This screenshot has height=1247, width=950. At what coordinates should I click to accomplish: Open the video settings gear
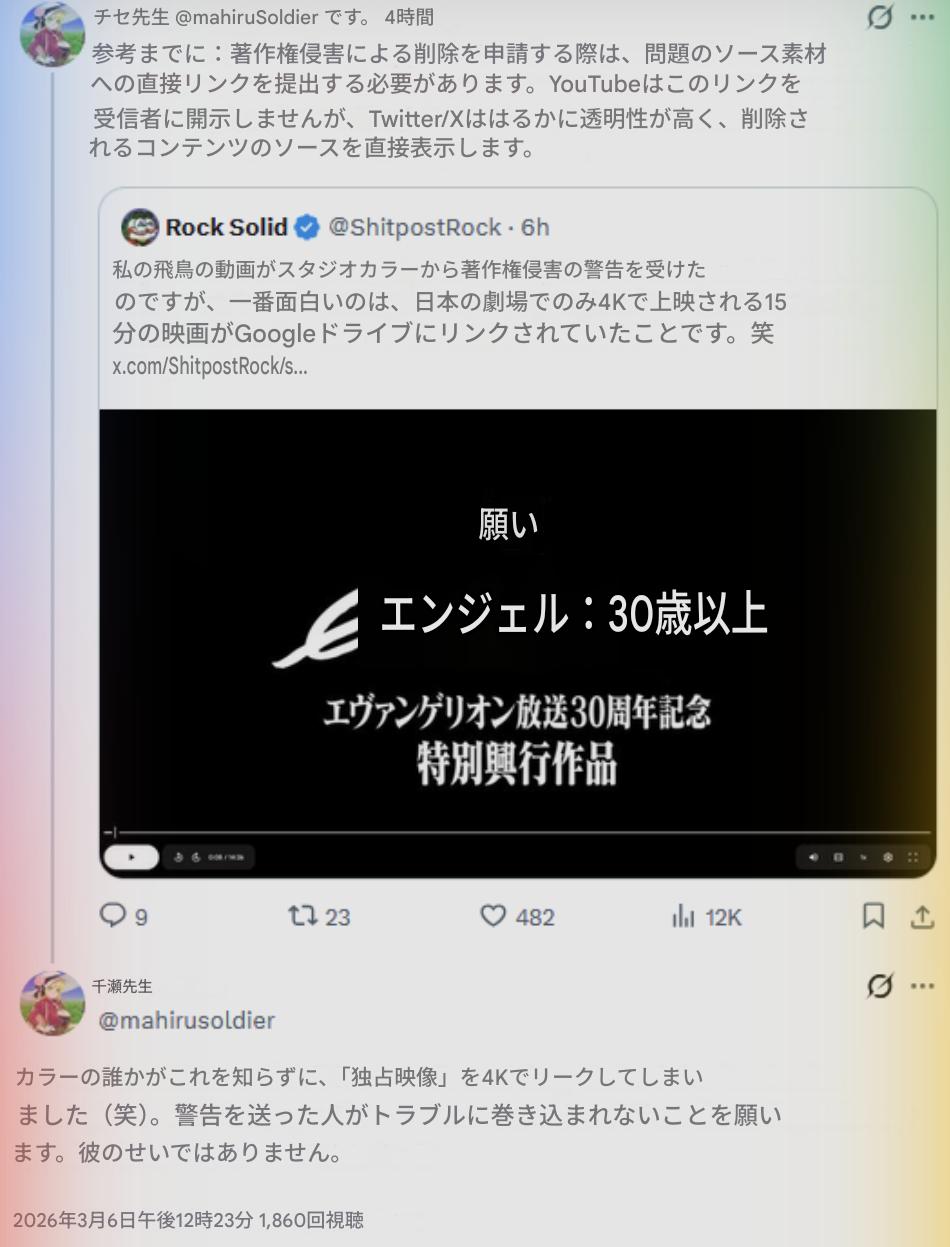[888, 857]
